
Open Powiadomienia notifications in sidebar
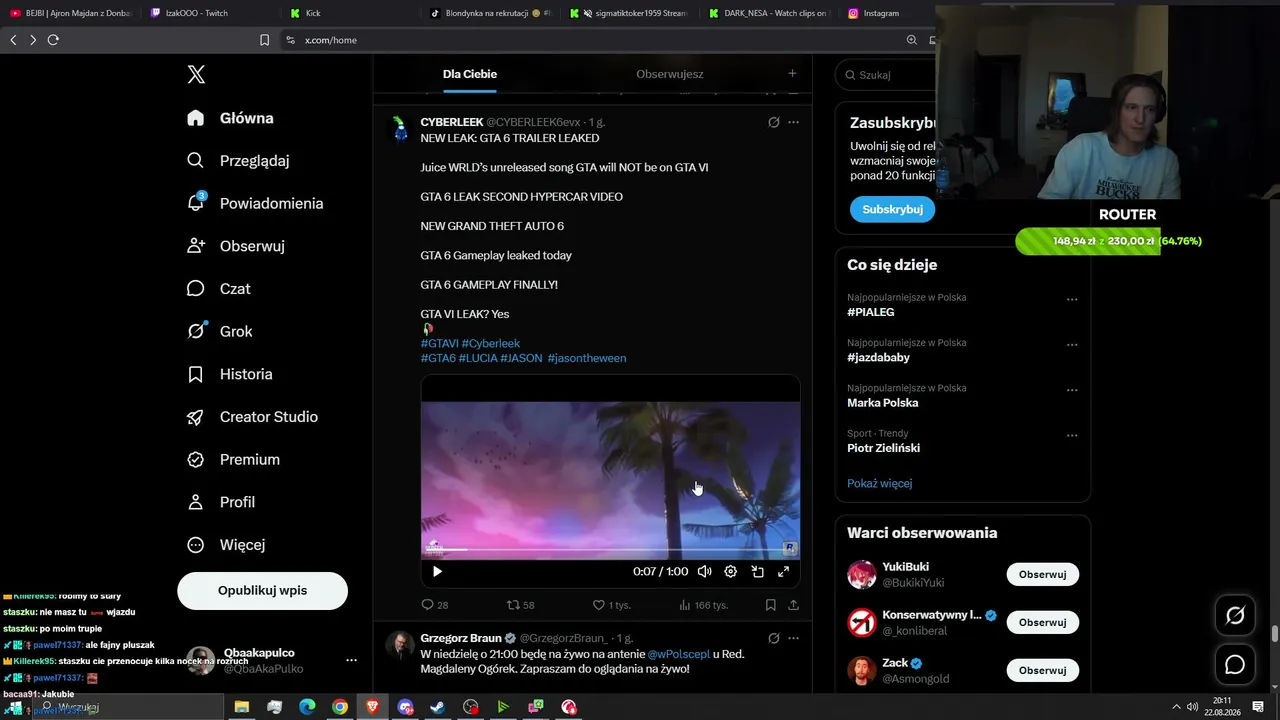pyautogui.click(x=255, y=203)
